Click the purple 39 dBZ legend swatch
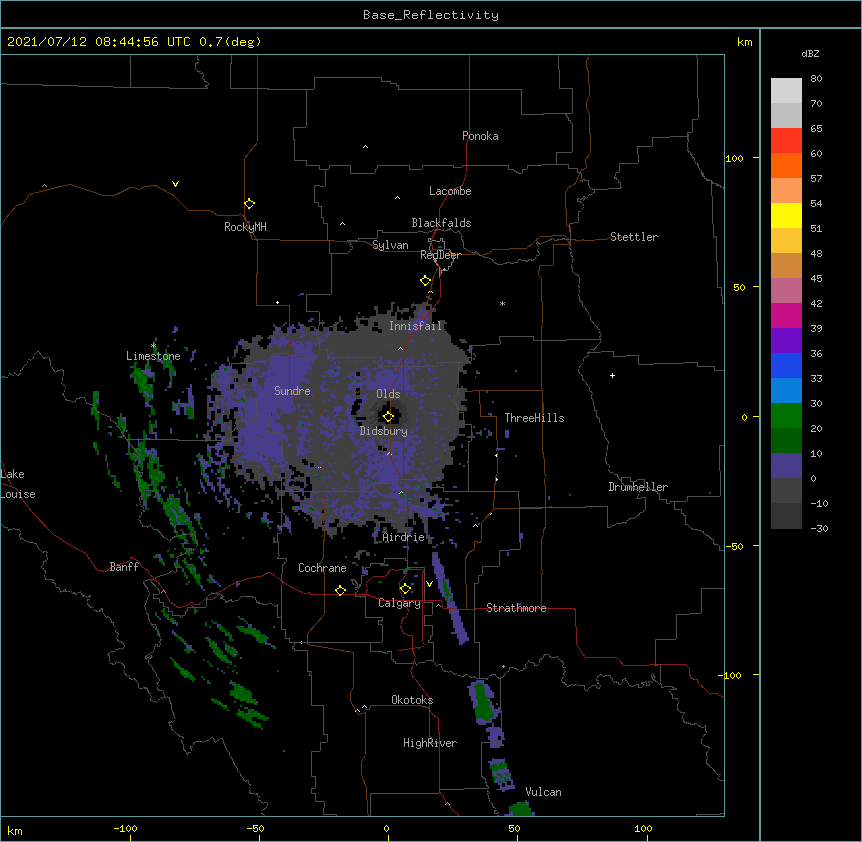Screen dimensions: 862x842 786,340
